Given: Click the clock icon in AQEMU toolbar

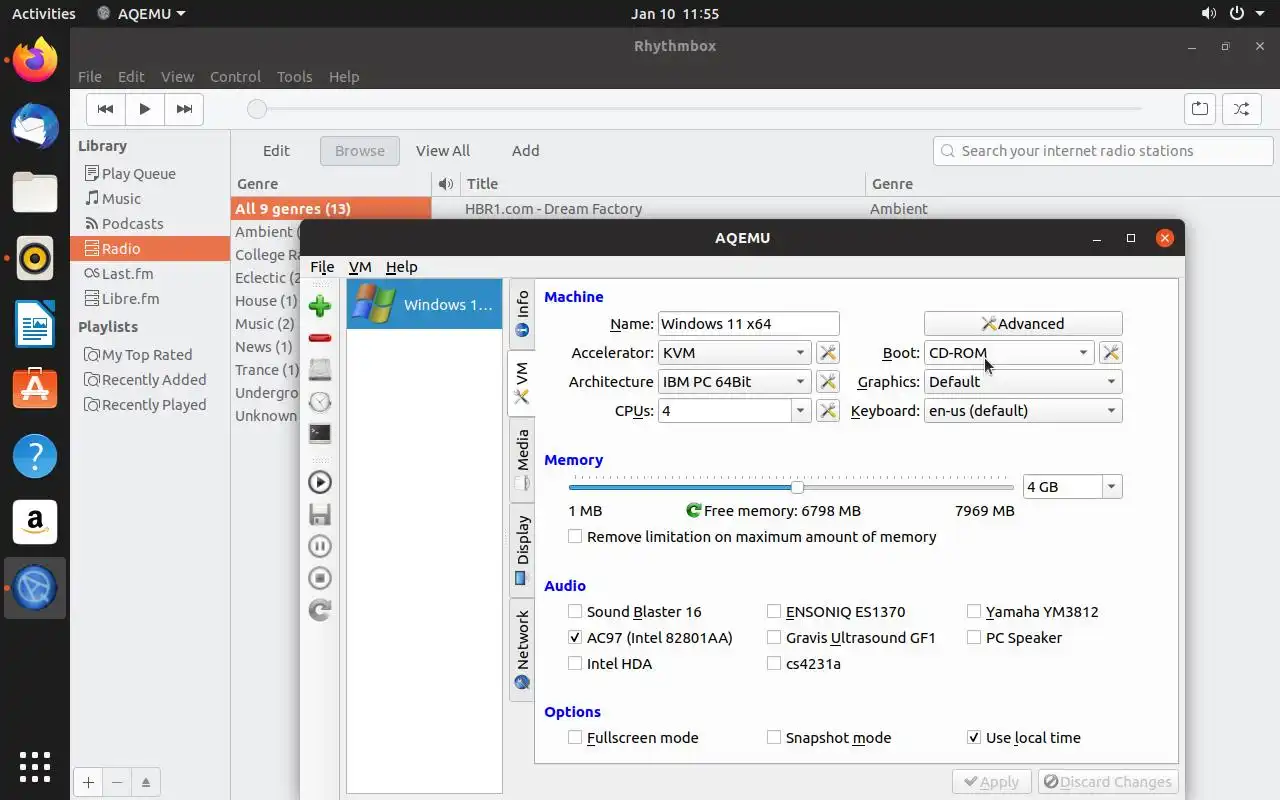Looking at the screenshot, I should coord(320,402).
